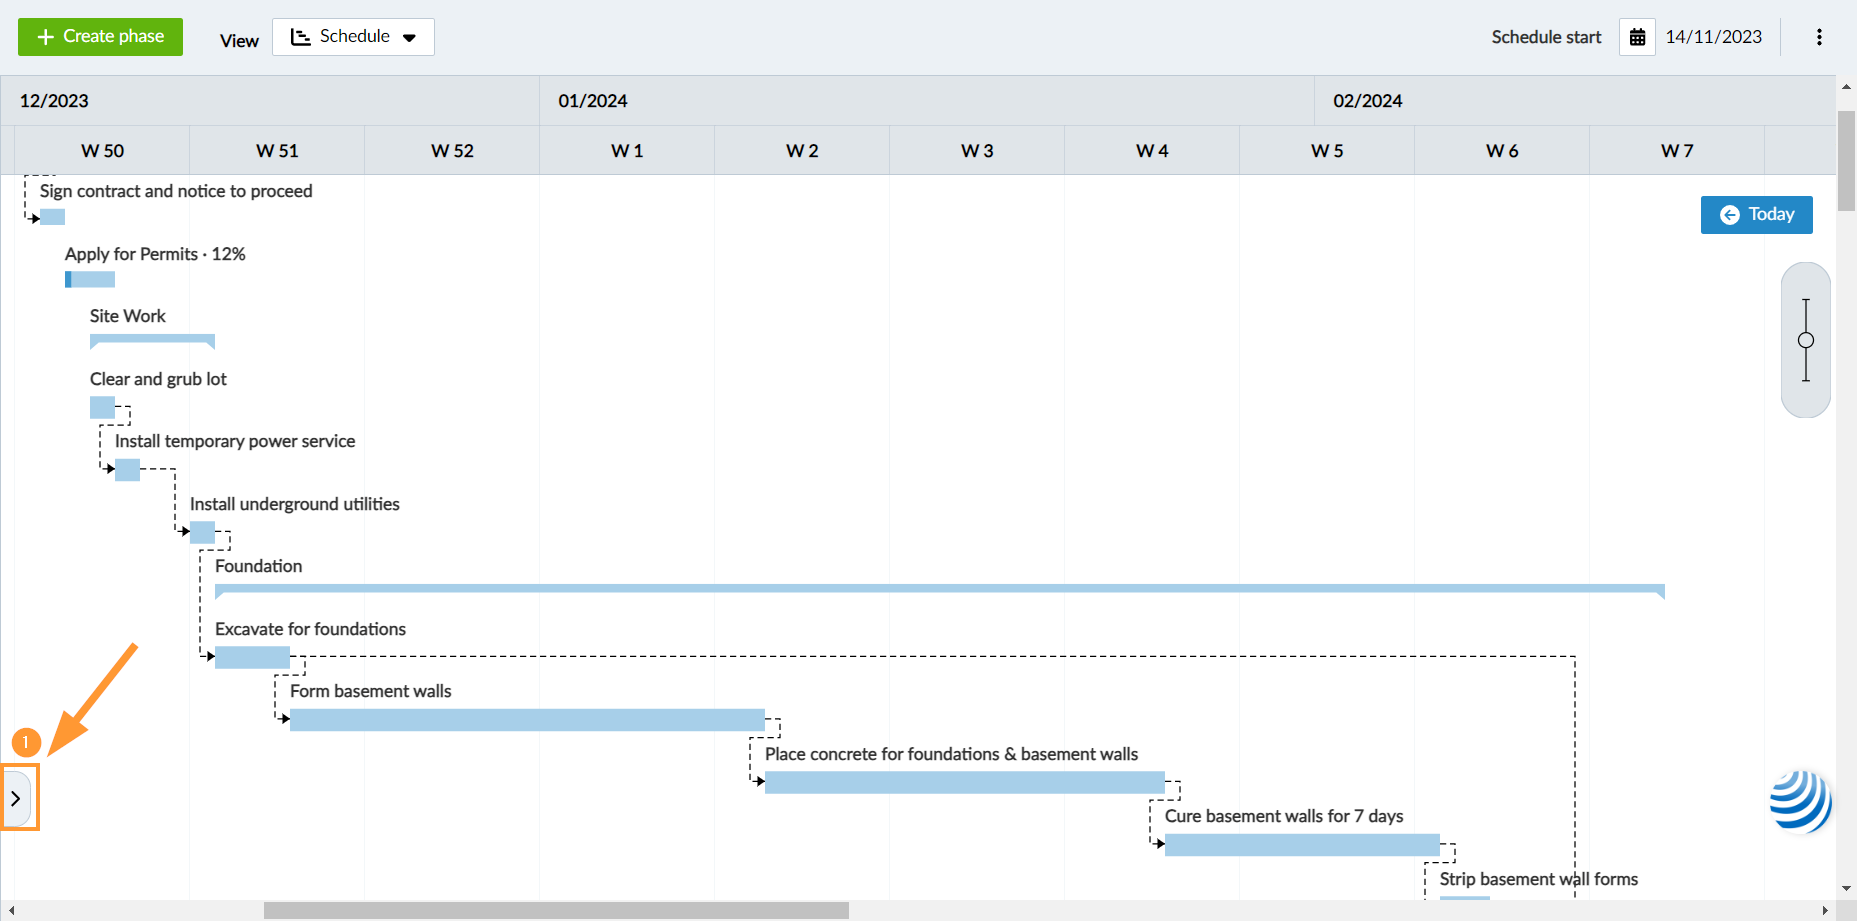
Task: Click the Site Work summary bar
Action: pos(152,340)
